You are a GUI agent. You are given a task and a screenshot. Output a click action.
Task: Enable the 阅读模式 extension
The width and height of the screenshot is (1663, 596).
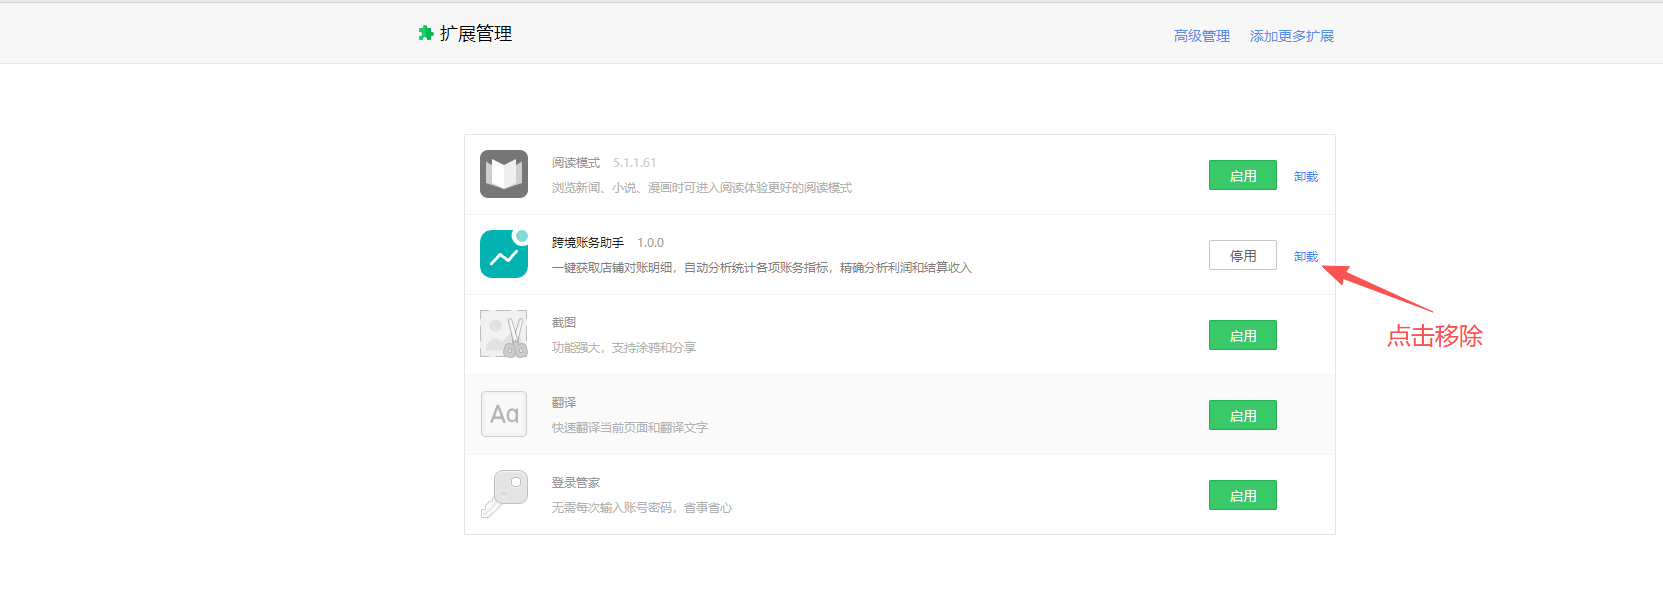pos(1243,175)
